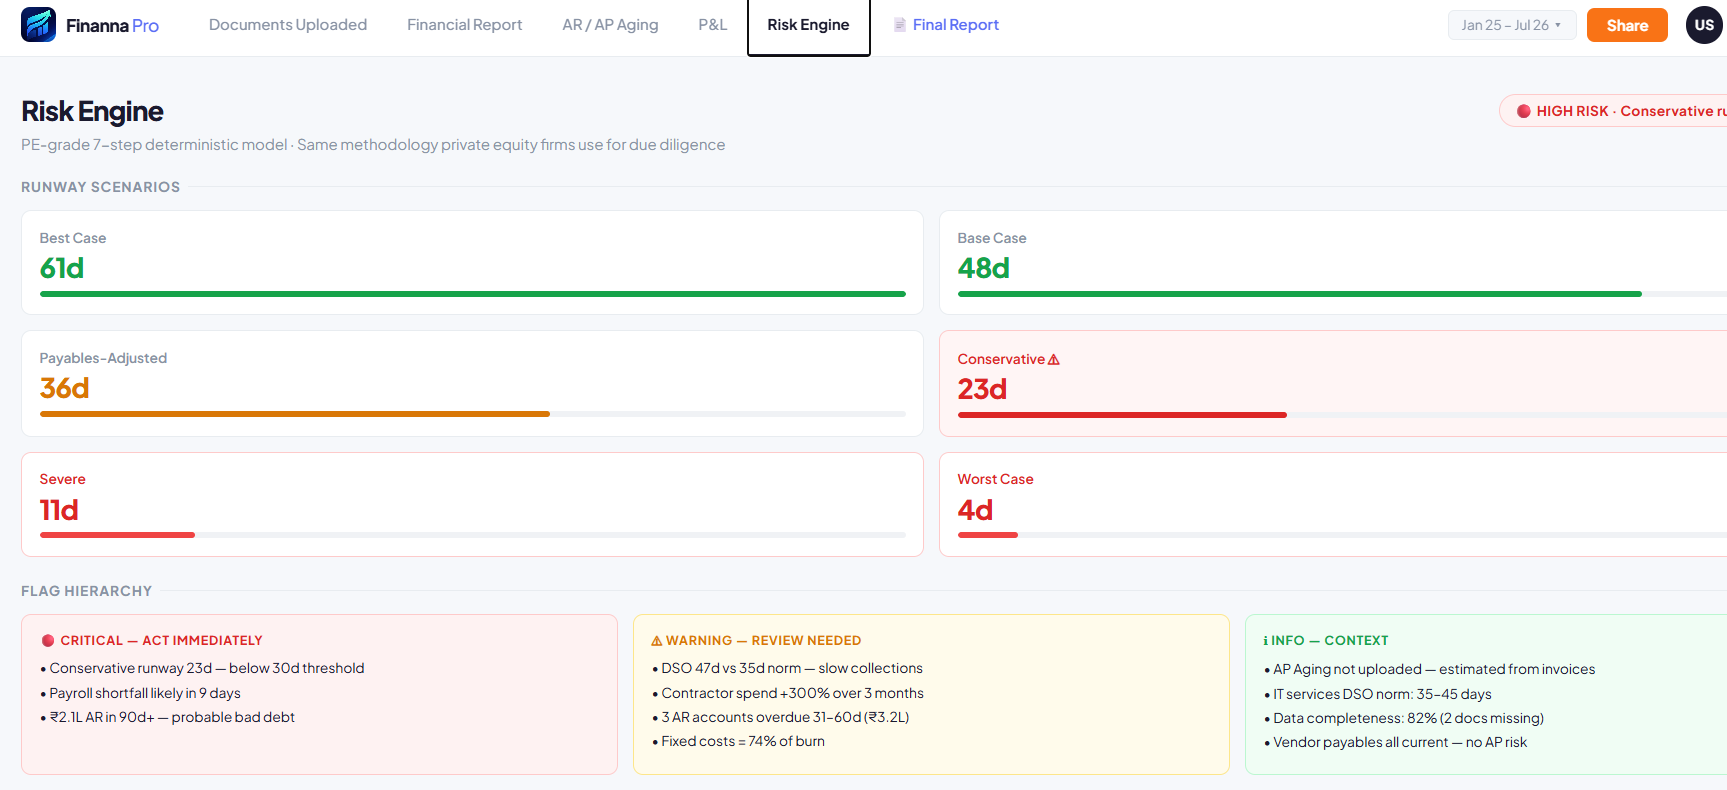Click the orange Share button
The height and width of the screenshot is (790, 1727).
point(1627,25)
